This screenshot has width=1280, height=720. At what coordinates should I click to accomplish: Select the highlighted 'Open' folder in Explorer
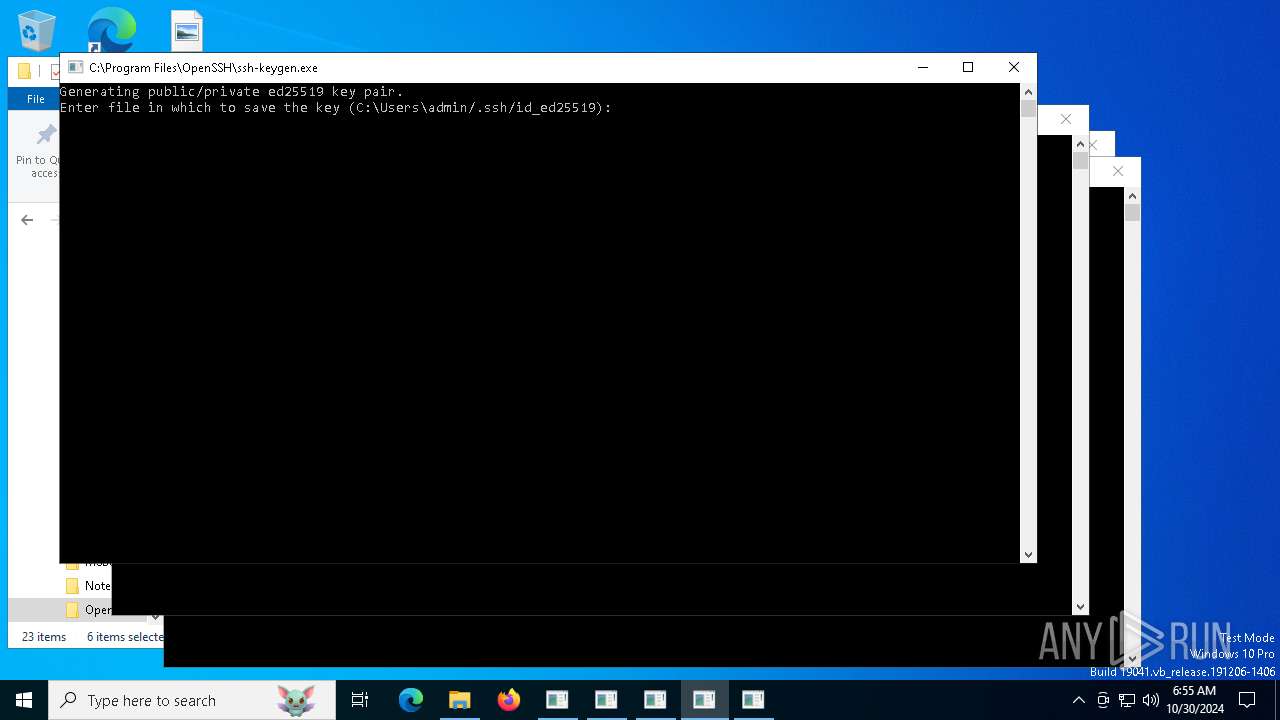click(88, 610)
